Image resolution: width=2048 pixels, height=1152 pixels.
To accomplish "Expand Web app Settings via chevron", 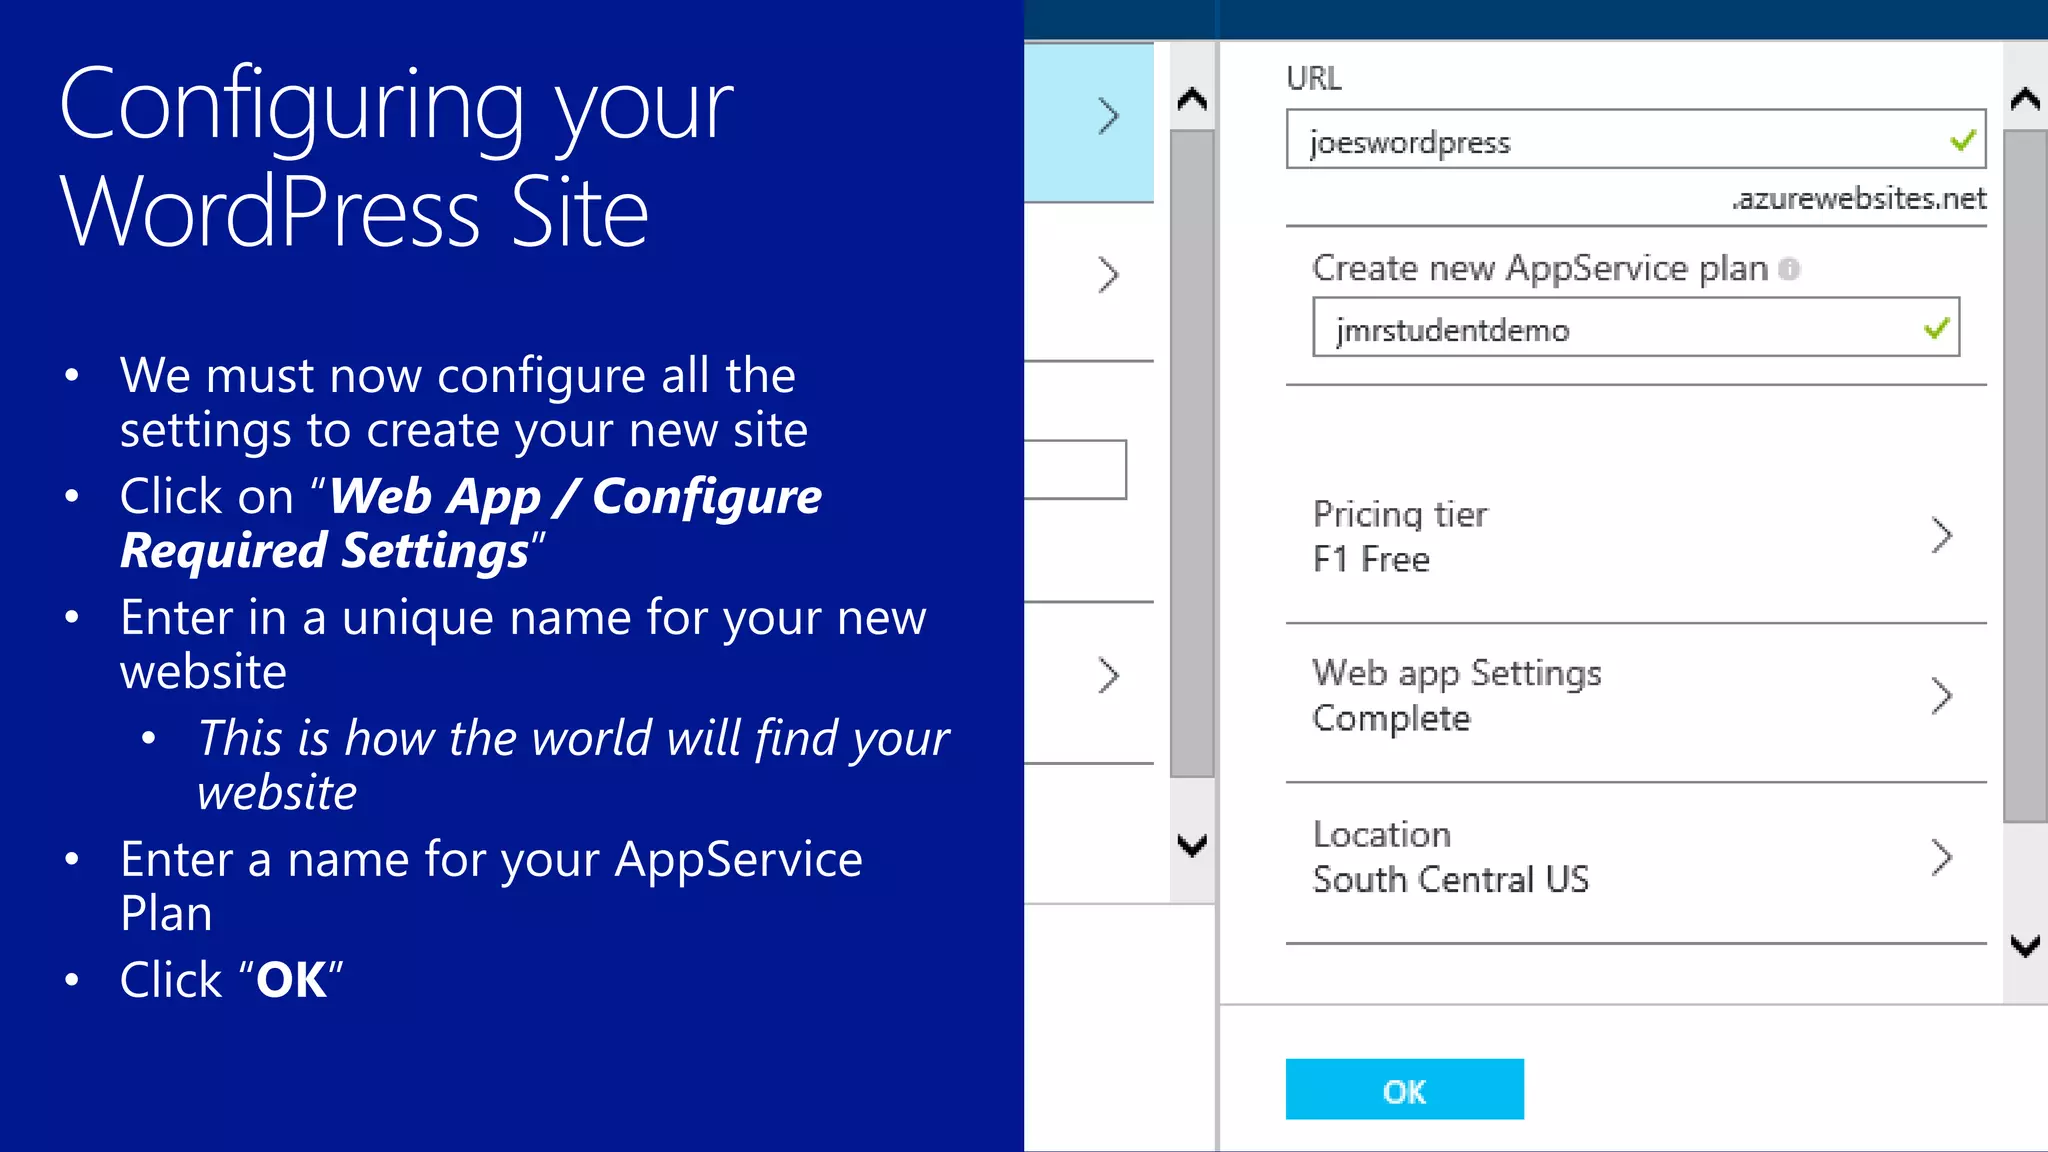I will pos(1941,696).
